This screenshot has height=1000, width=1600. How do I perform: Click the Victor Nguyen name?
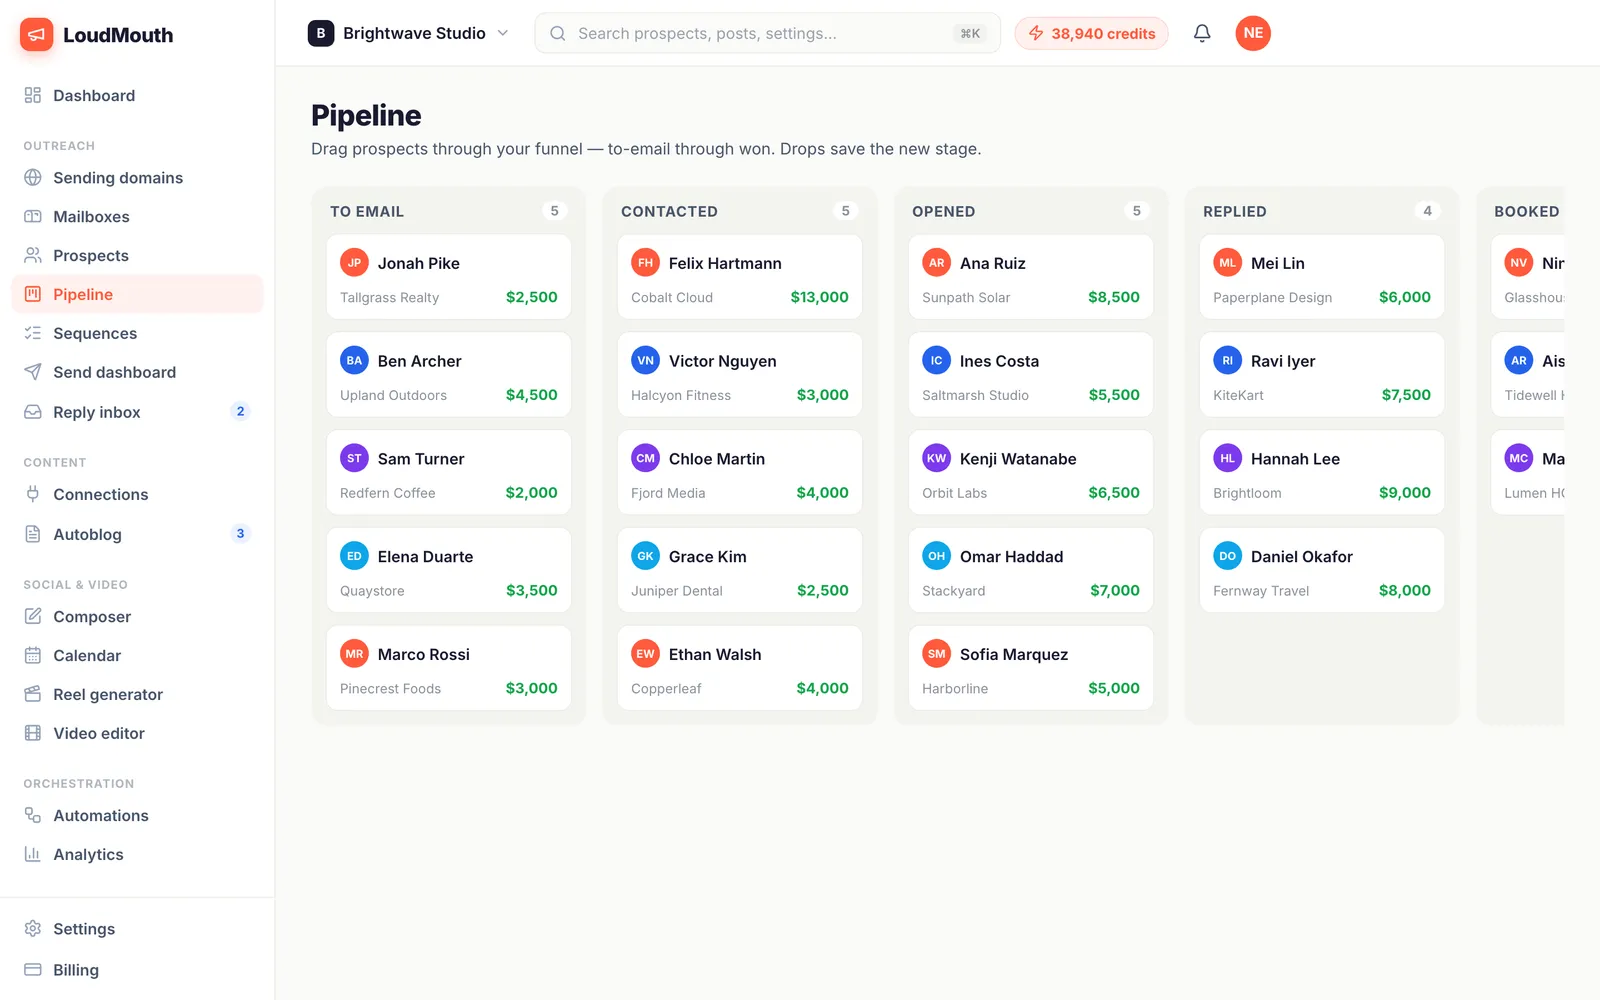(x=722, y=361)
